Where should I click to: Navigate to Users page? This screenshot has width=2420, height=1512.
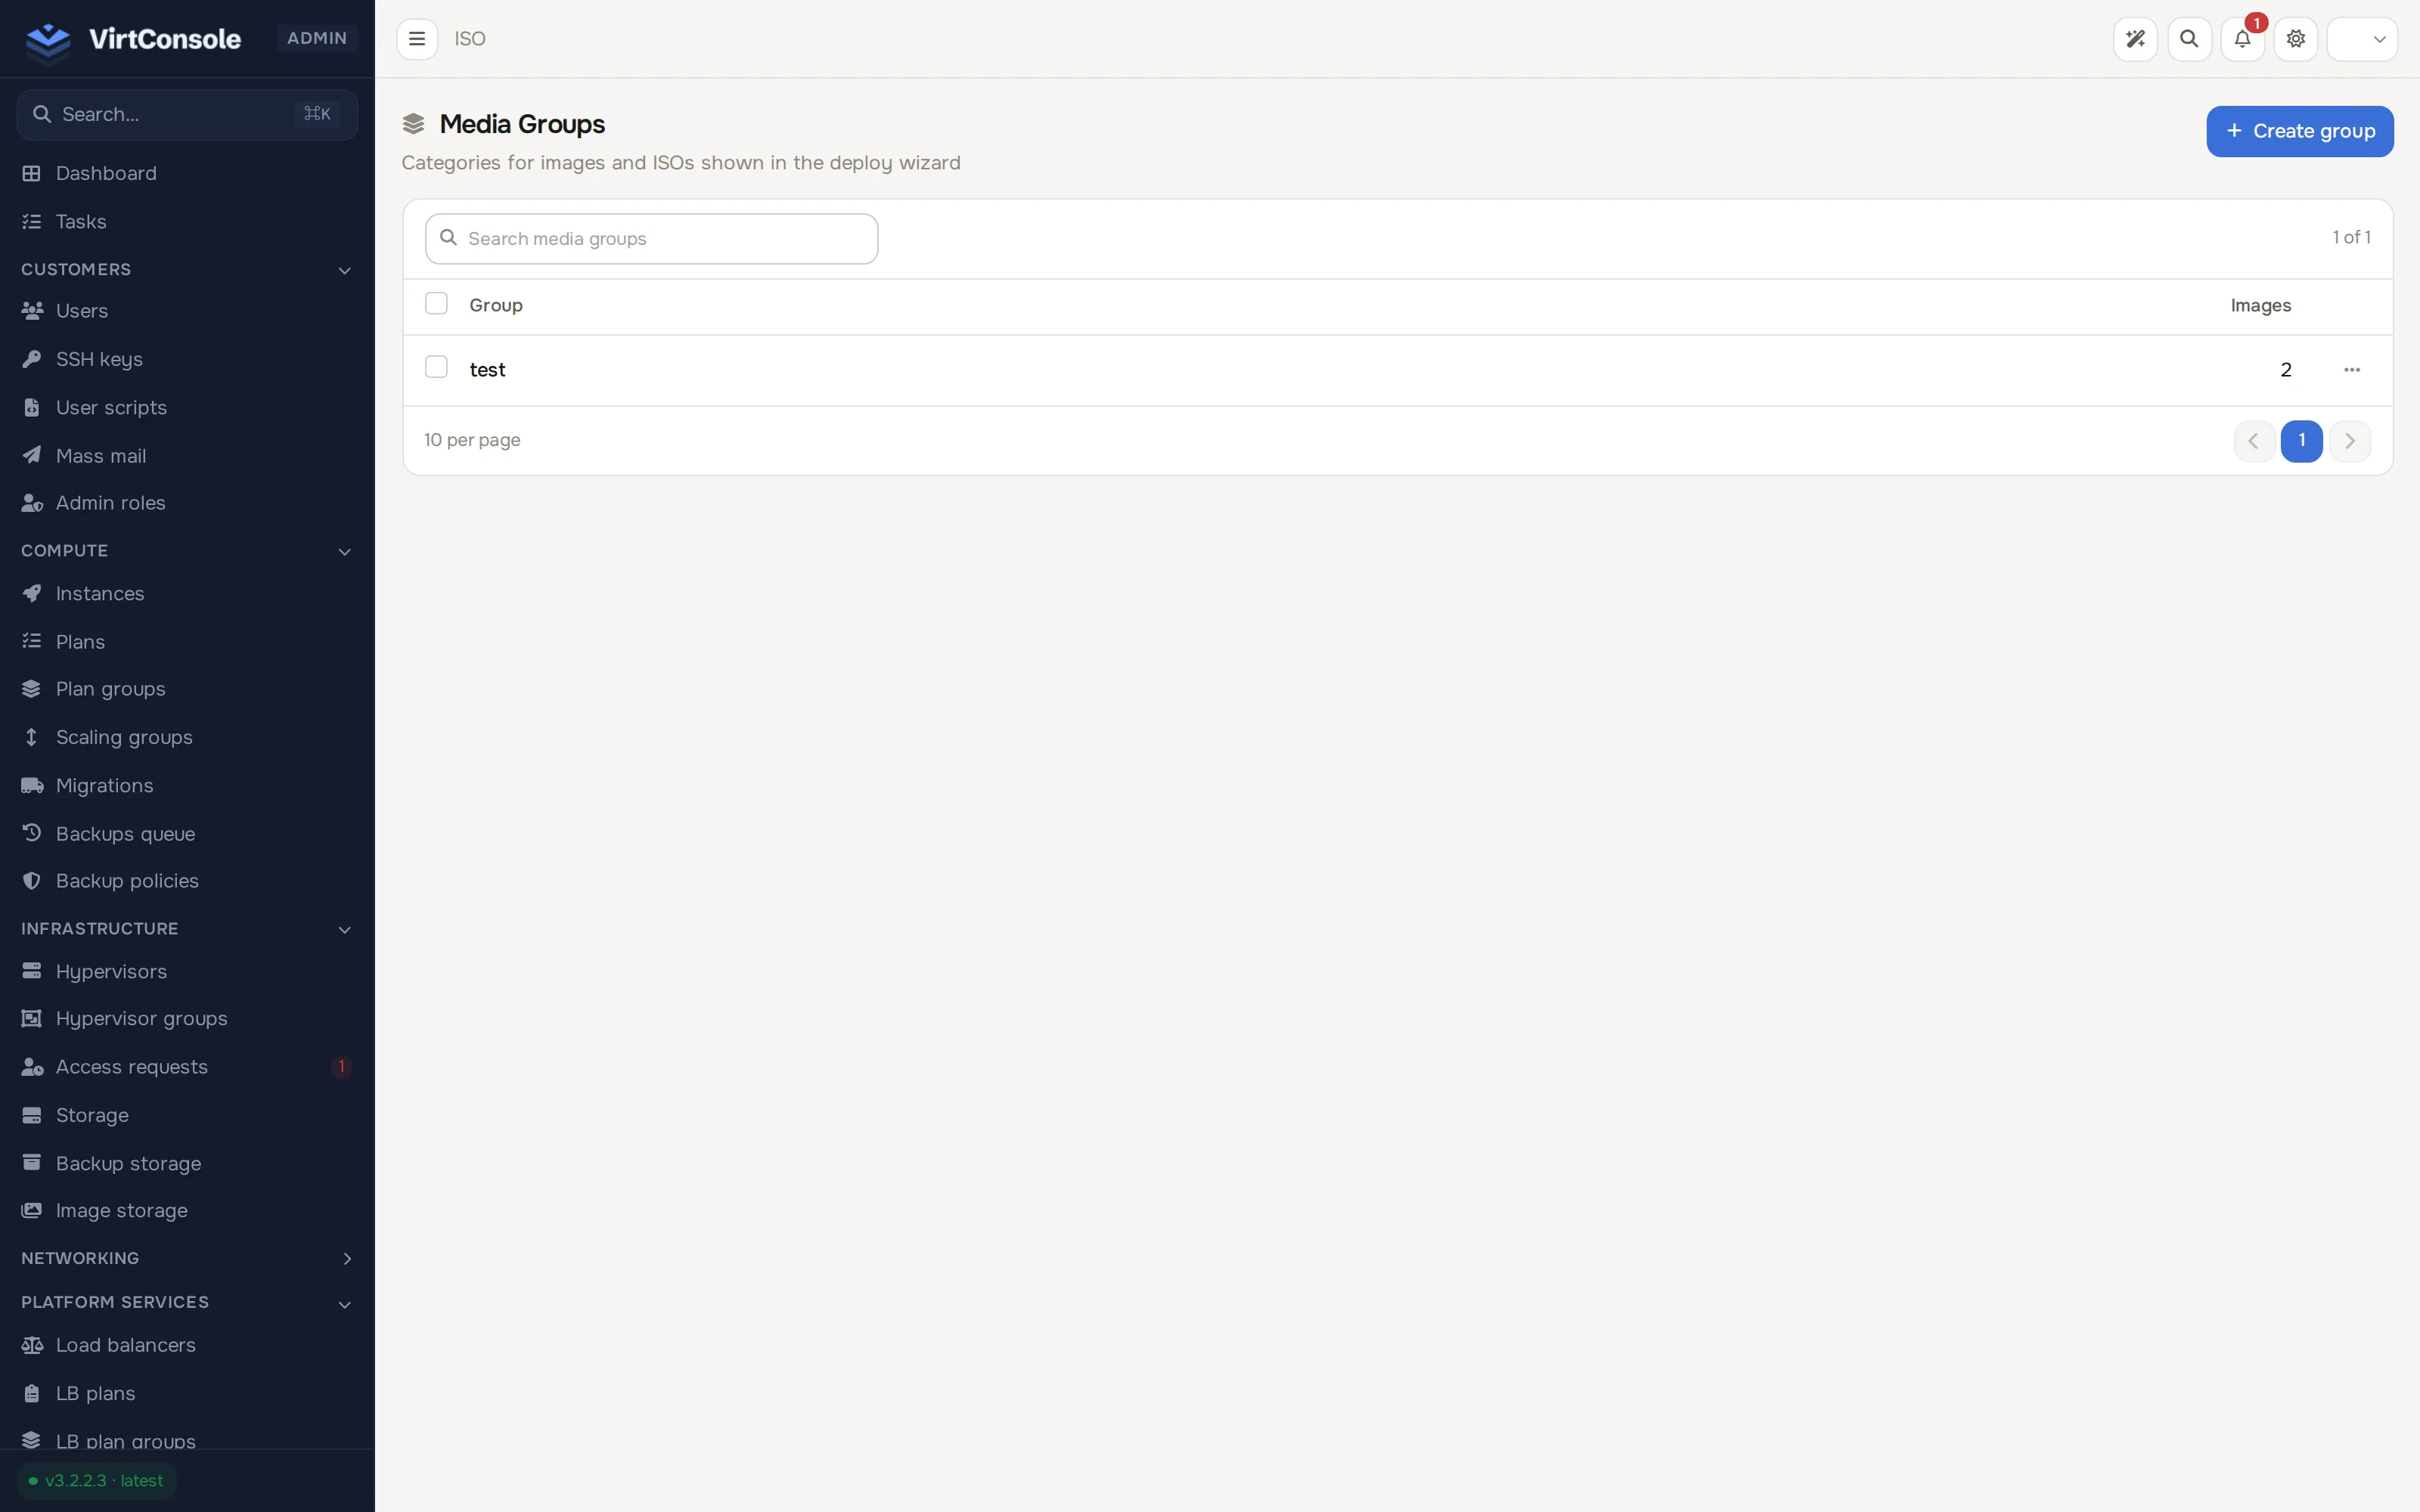click(187, 311)
